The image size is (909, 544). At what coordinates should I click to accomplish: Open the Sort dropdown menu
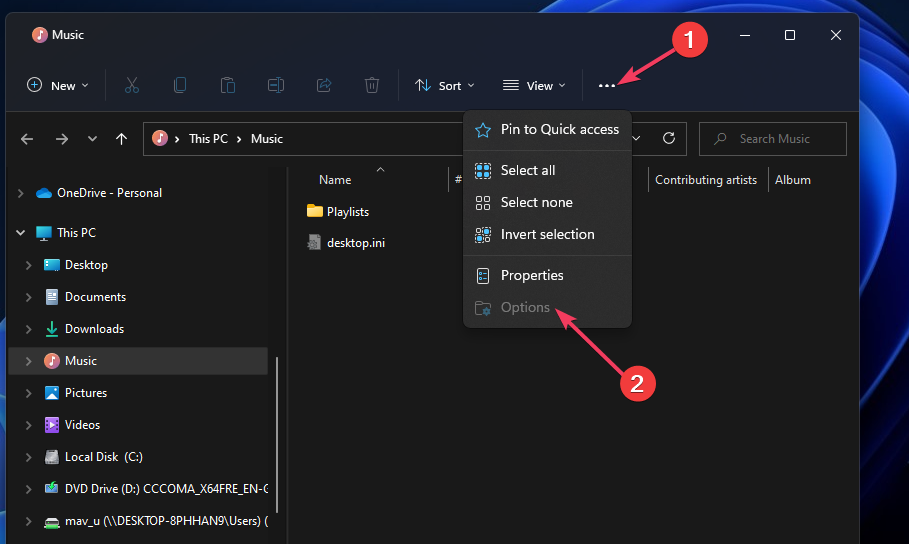(445, 86)
